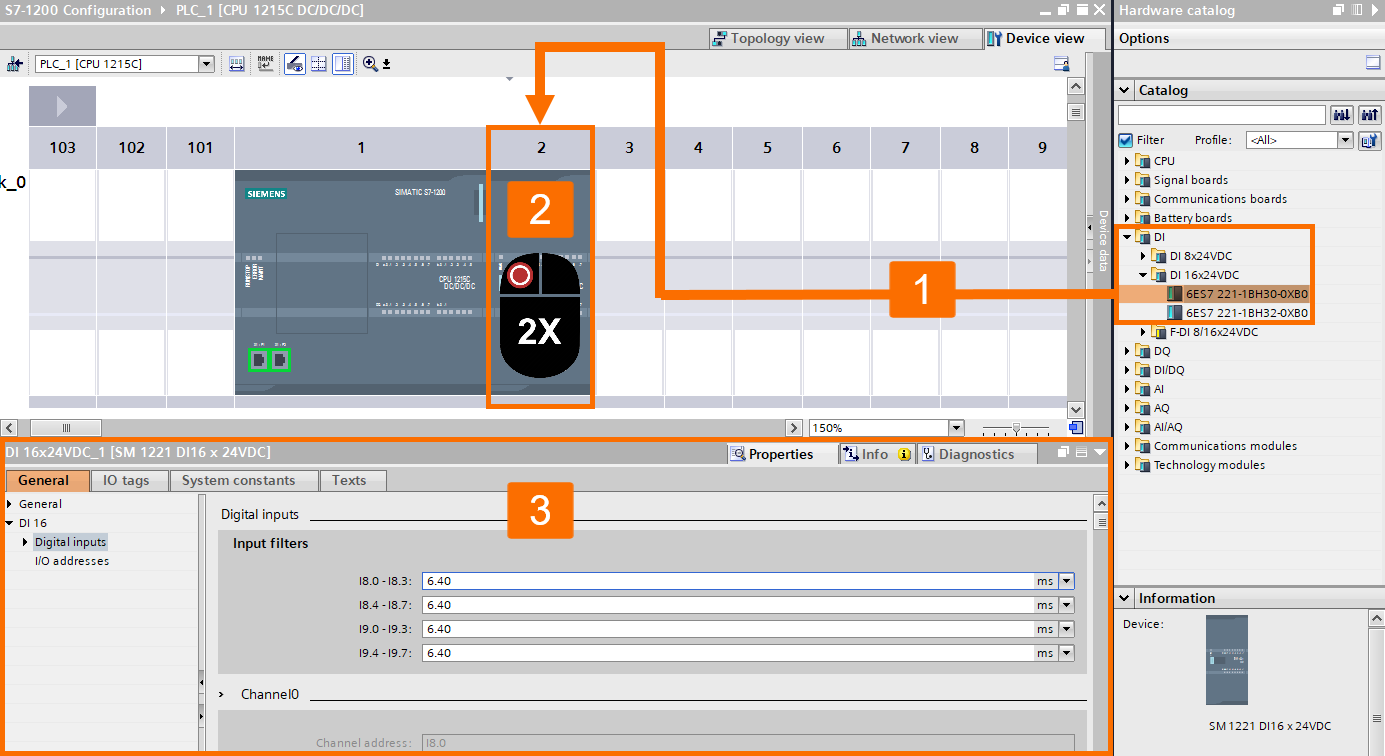Click the switch to network view icon
Viewport: 1385px width, 756px height.
[14, 64]
